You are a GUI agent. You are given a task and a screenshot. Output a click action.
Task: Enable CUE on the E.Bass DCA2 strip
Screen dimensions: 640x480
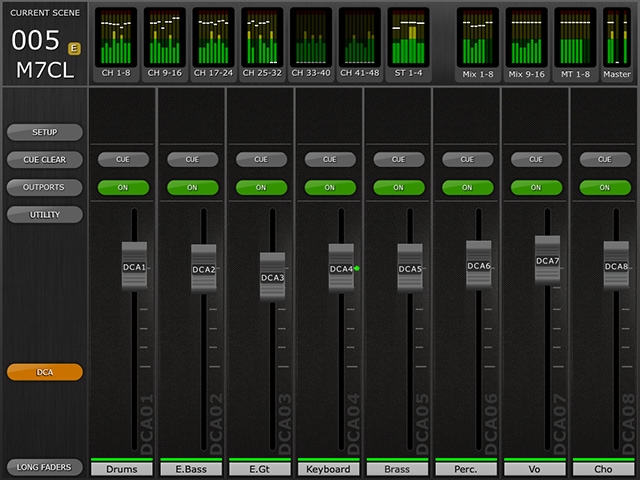192,159
